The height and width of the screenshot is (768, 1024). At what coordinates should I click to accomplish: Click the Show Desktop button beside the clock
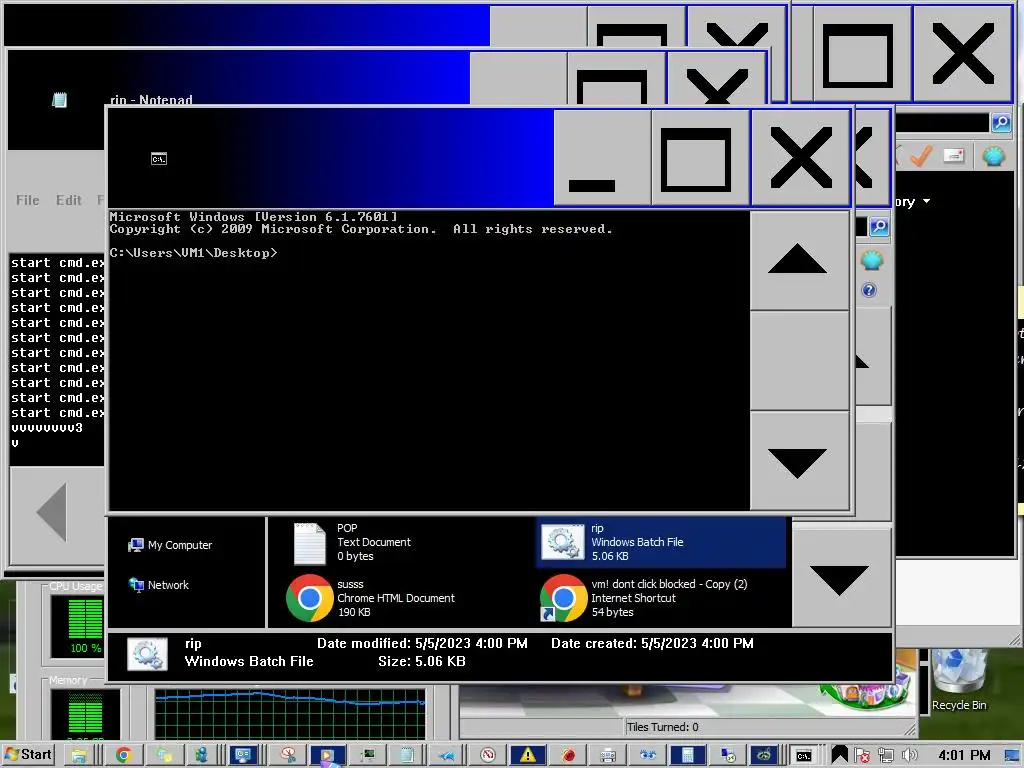click(1013, 756)
